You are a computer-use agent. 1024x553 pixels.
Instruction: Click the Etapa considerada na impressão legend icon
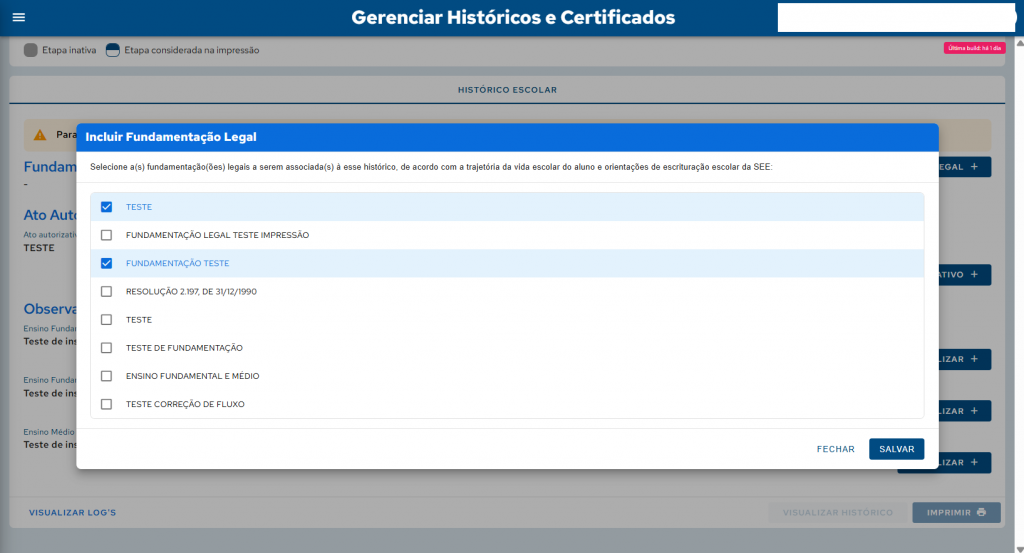(x=112, y=50)
